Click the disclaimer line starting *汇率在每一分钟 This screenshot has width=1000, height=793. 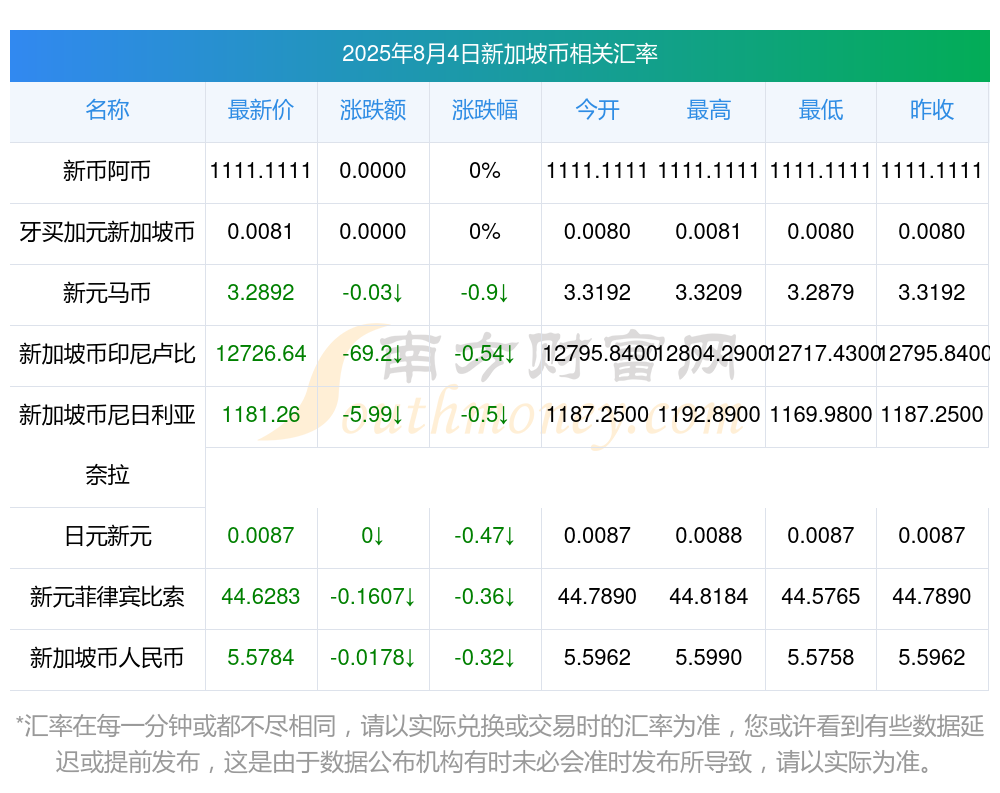click(x=499, y=726)
